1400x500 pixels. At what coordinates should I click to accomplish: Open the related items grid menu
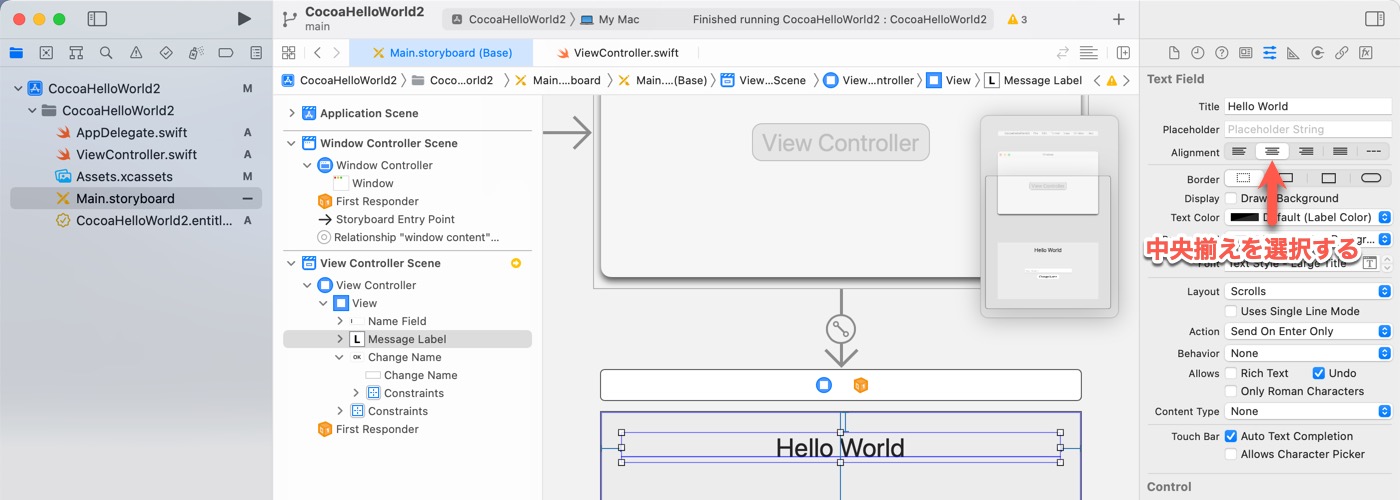(288, 53)
